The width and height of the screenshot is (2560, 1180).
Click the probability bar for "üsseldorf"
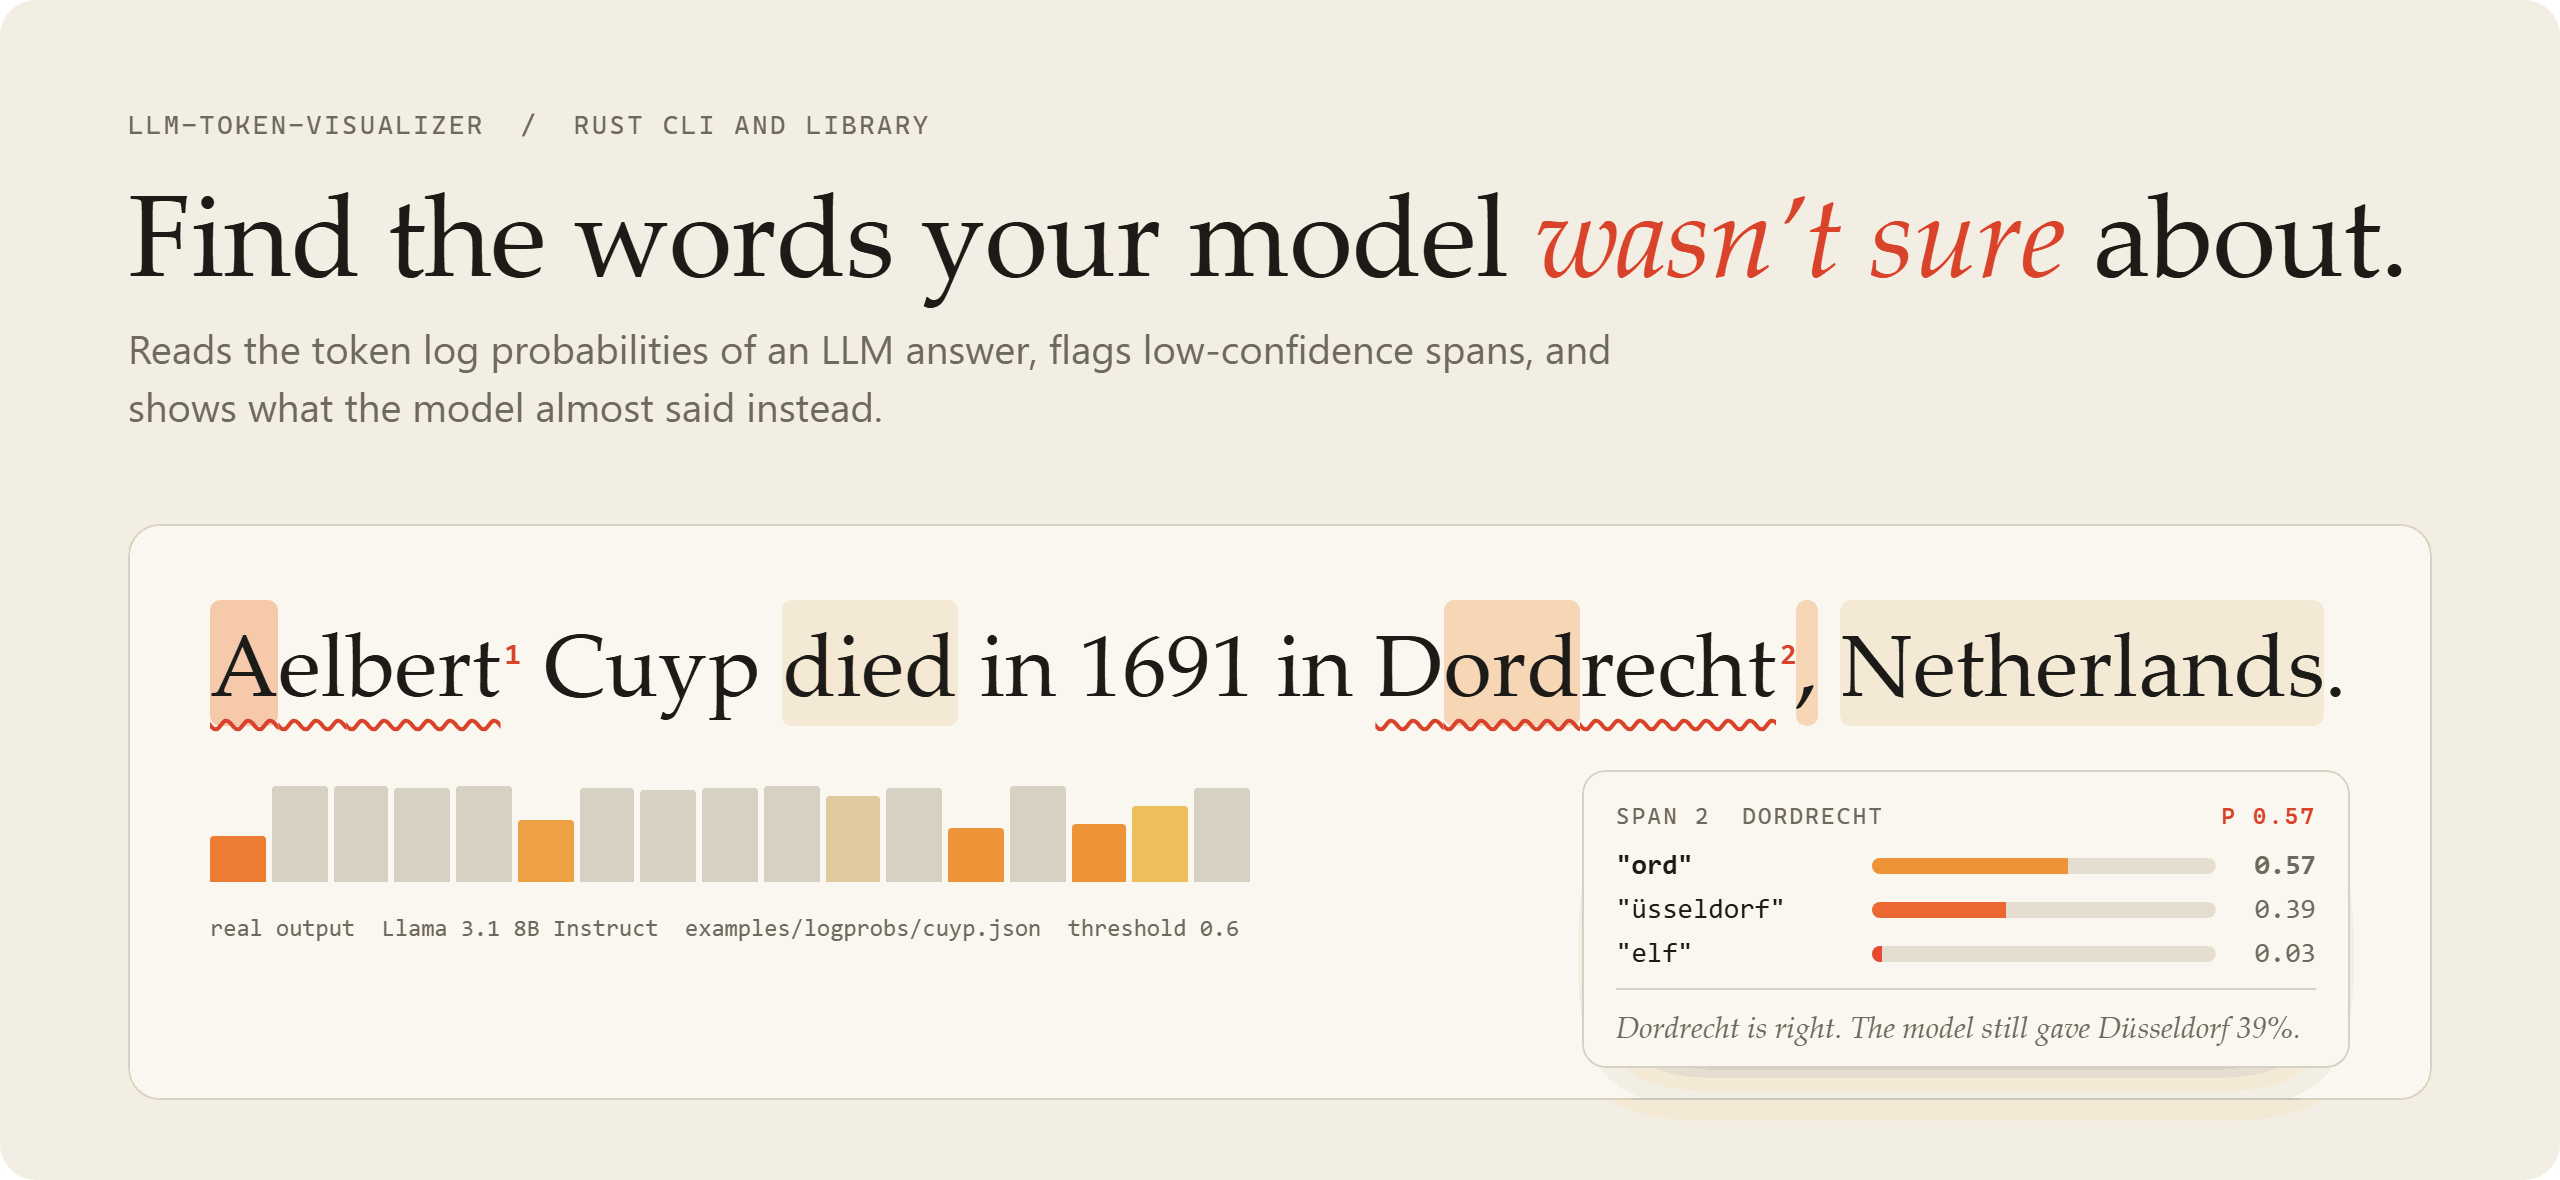(2044, 910)
